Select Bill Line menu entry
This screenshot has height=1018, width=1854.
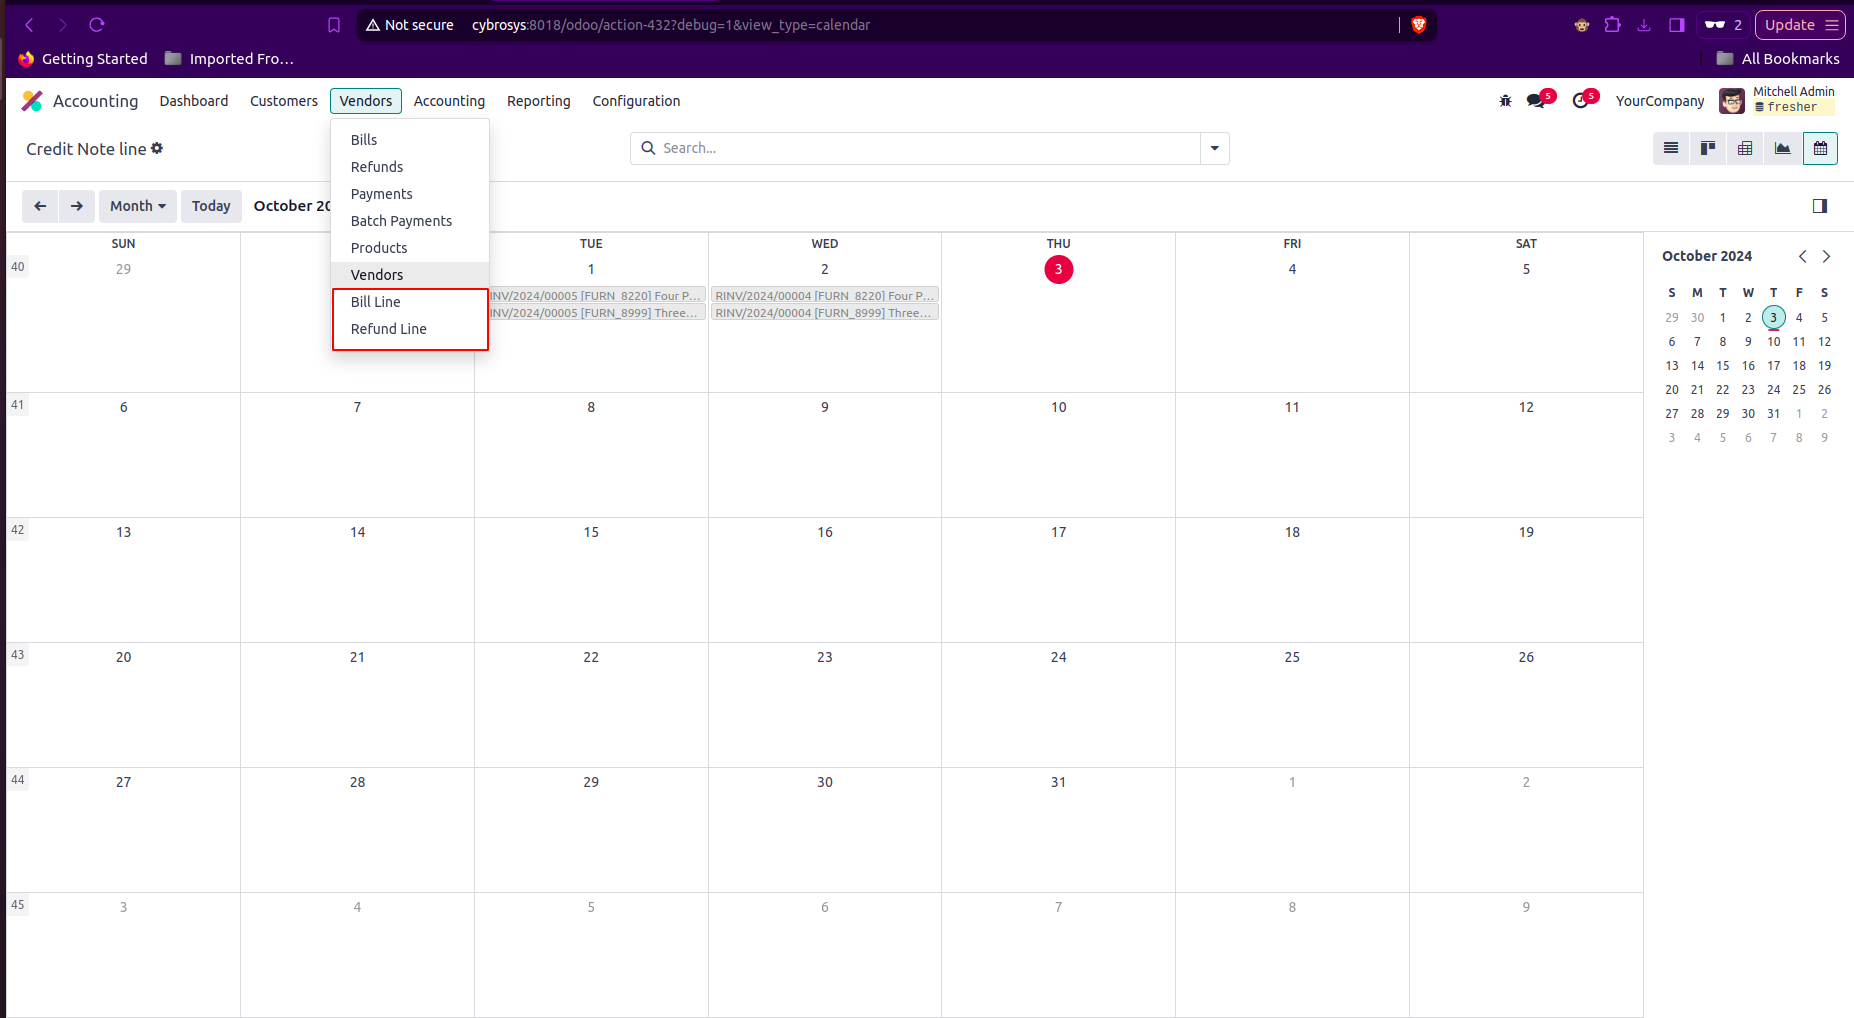click(x=376, y=302)
